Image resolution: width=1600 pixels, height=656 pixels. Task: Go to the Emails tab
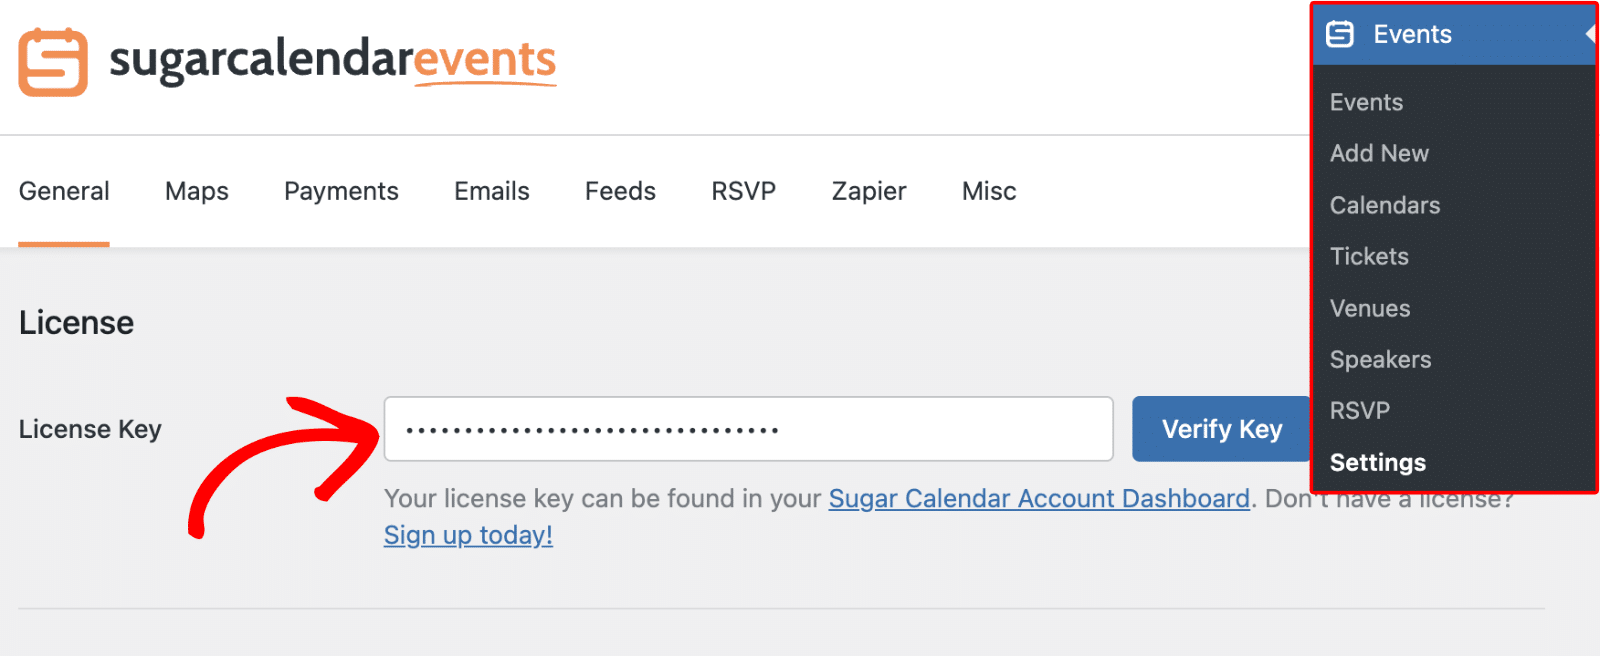pos(492,191)
